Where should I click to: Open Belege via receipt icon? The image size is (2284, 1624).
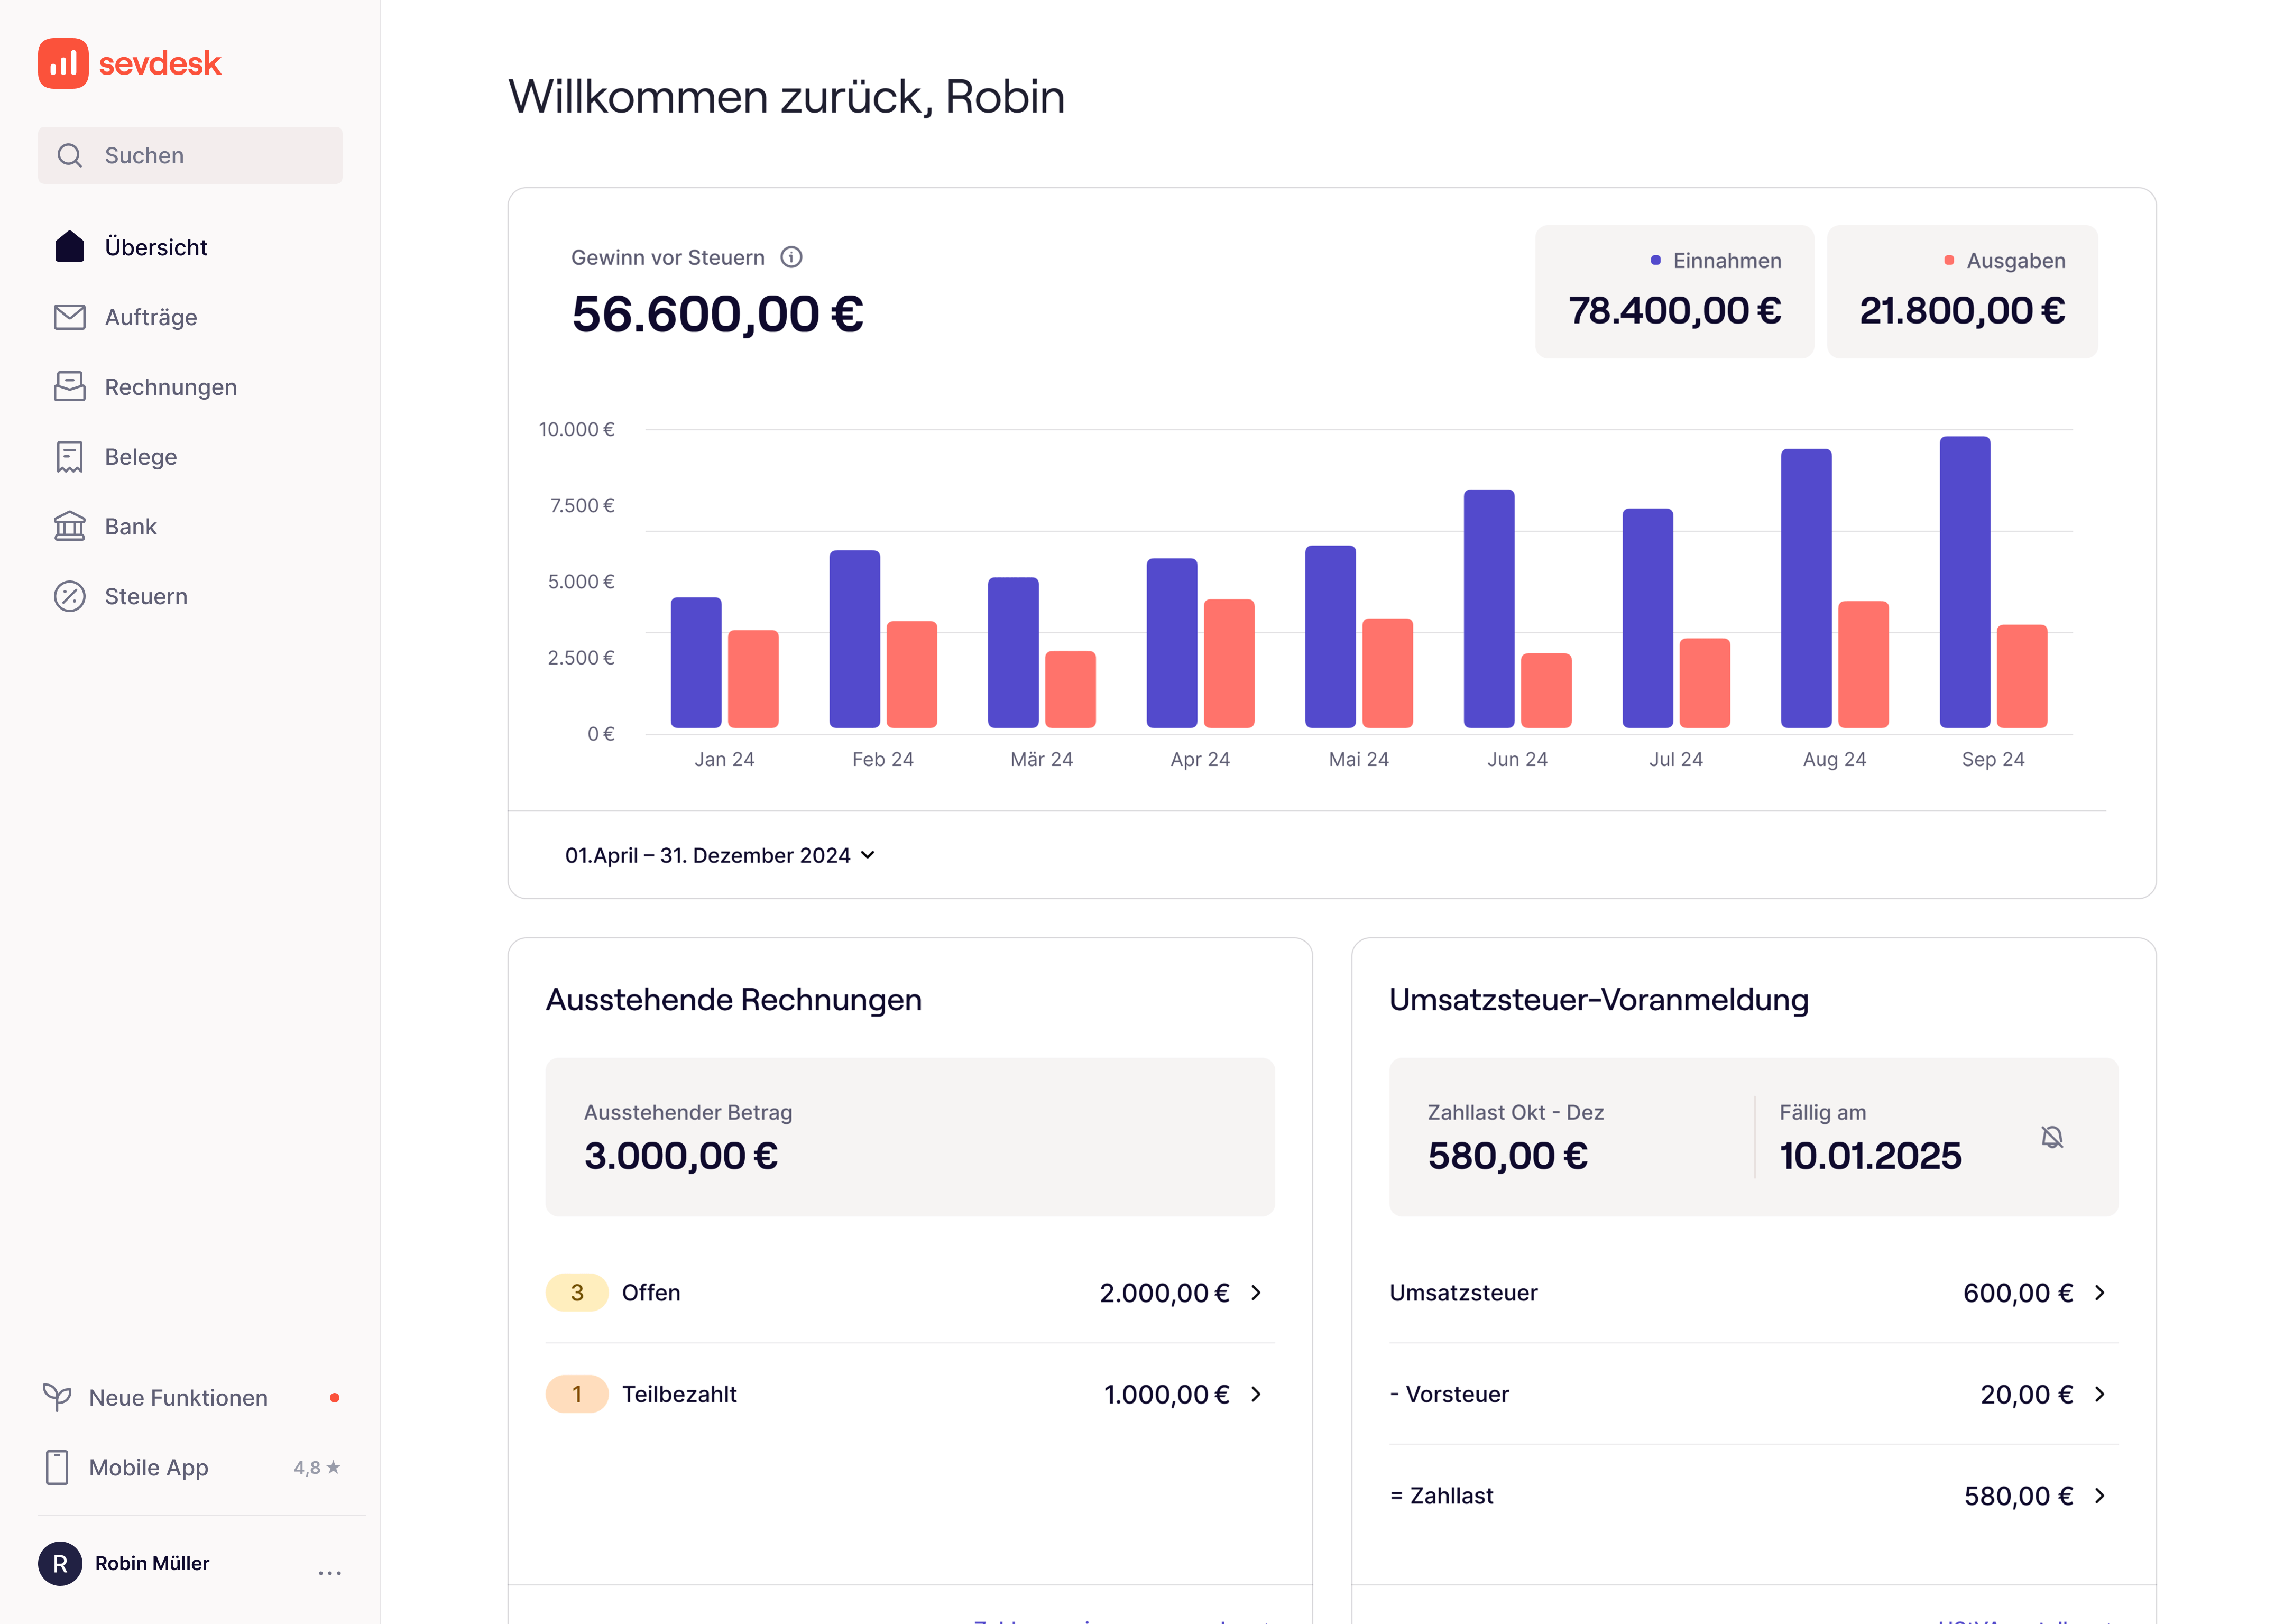[69, 457]
